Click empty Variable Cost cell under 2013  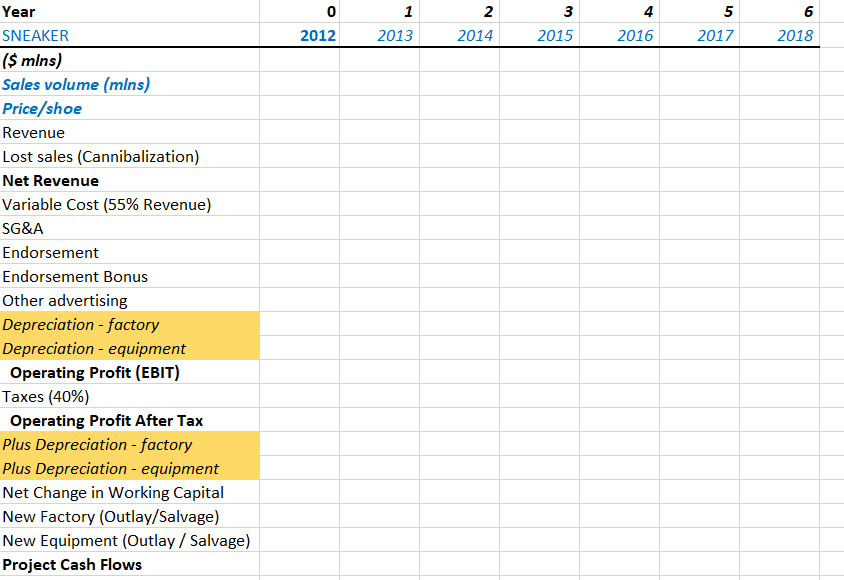pos(379,204)
